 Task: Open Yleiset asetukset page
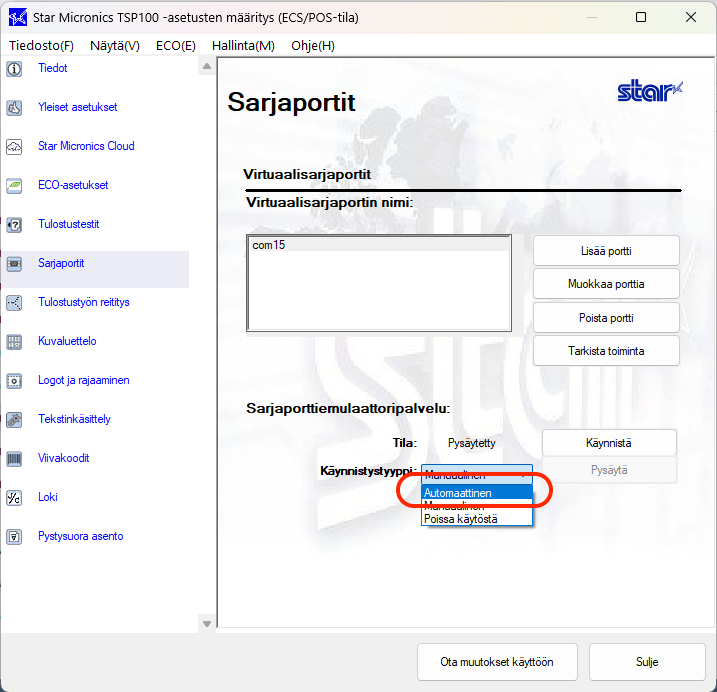tap(78, 107)
